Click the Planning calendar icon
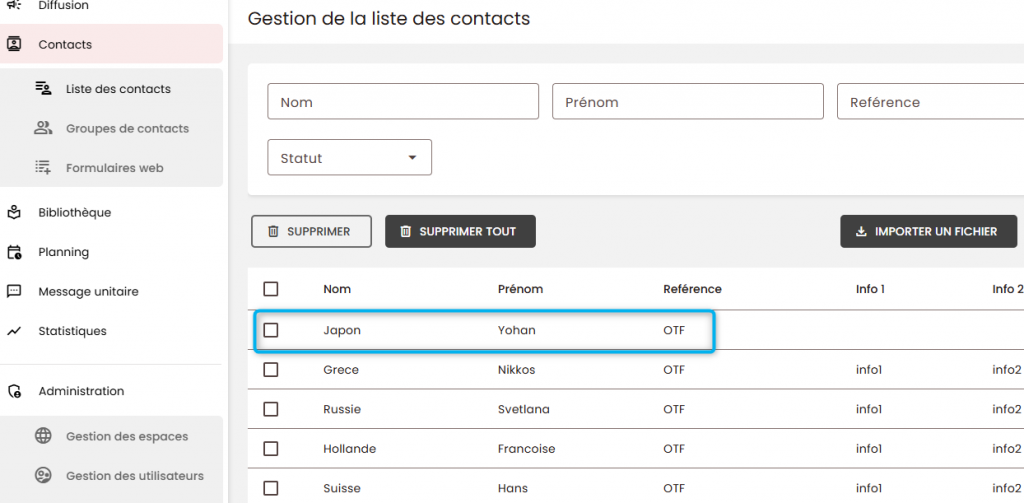The width and height of the screenshot is (1024, 503). [14, 252]
